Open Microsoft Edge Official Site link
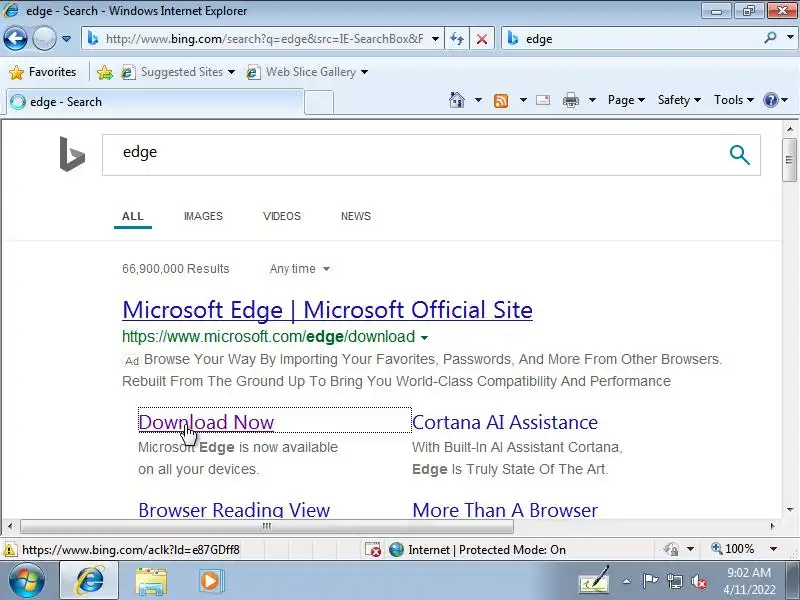 point(328,310)
